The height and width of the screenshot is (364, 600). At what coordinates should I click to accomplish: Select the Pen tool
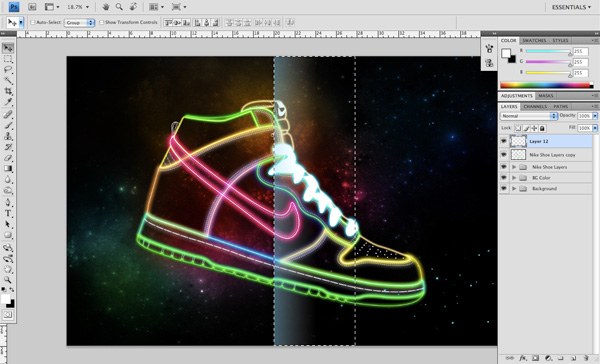[x=8, y=203]
